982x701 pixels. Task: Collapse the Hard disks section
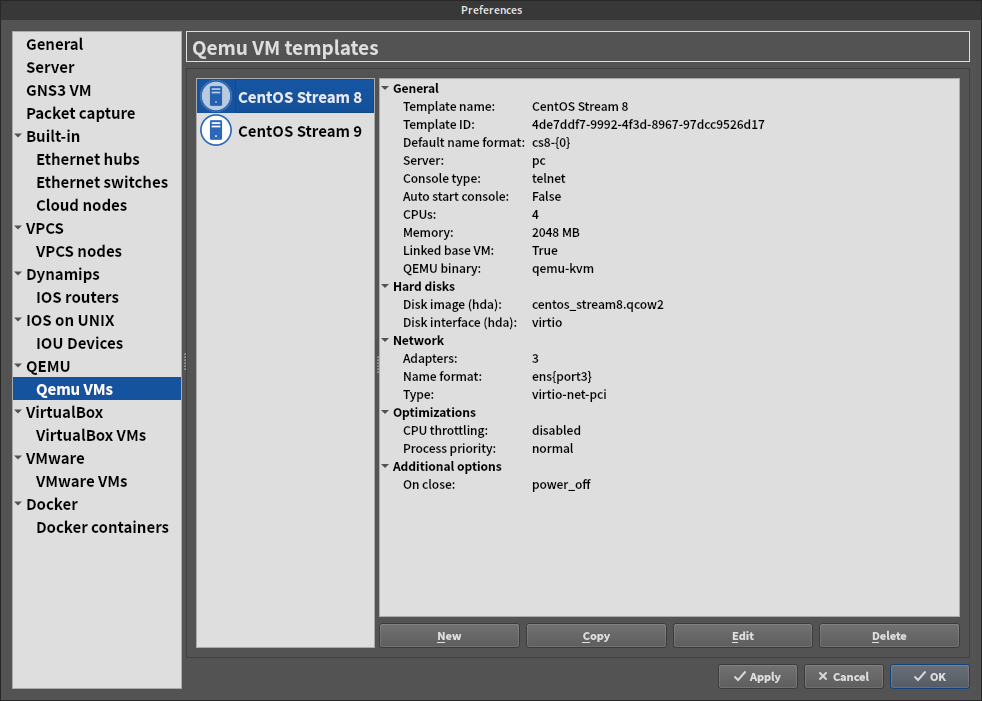click(x=384, y=286)
